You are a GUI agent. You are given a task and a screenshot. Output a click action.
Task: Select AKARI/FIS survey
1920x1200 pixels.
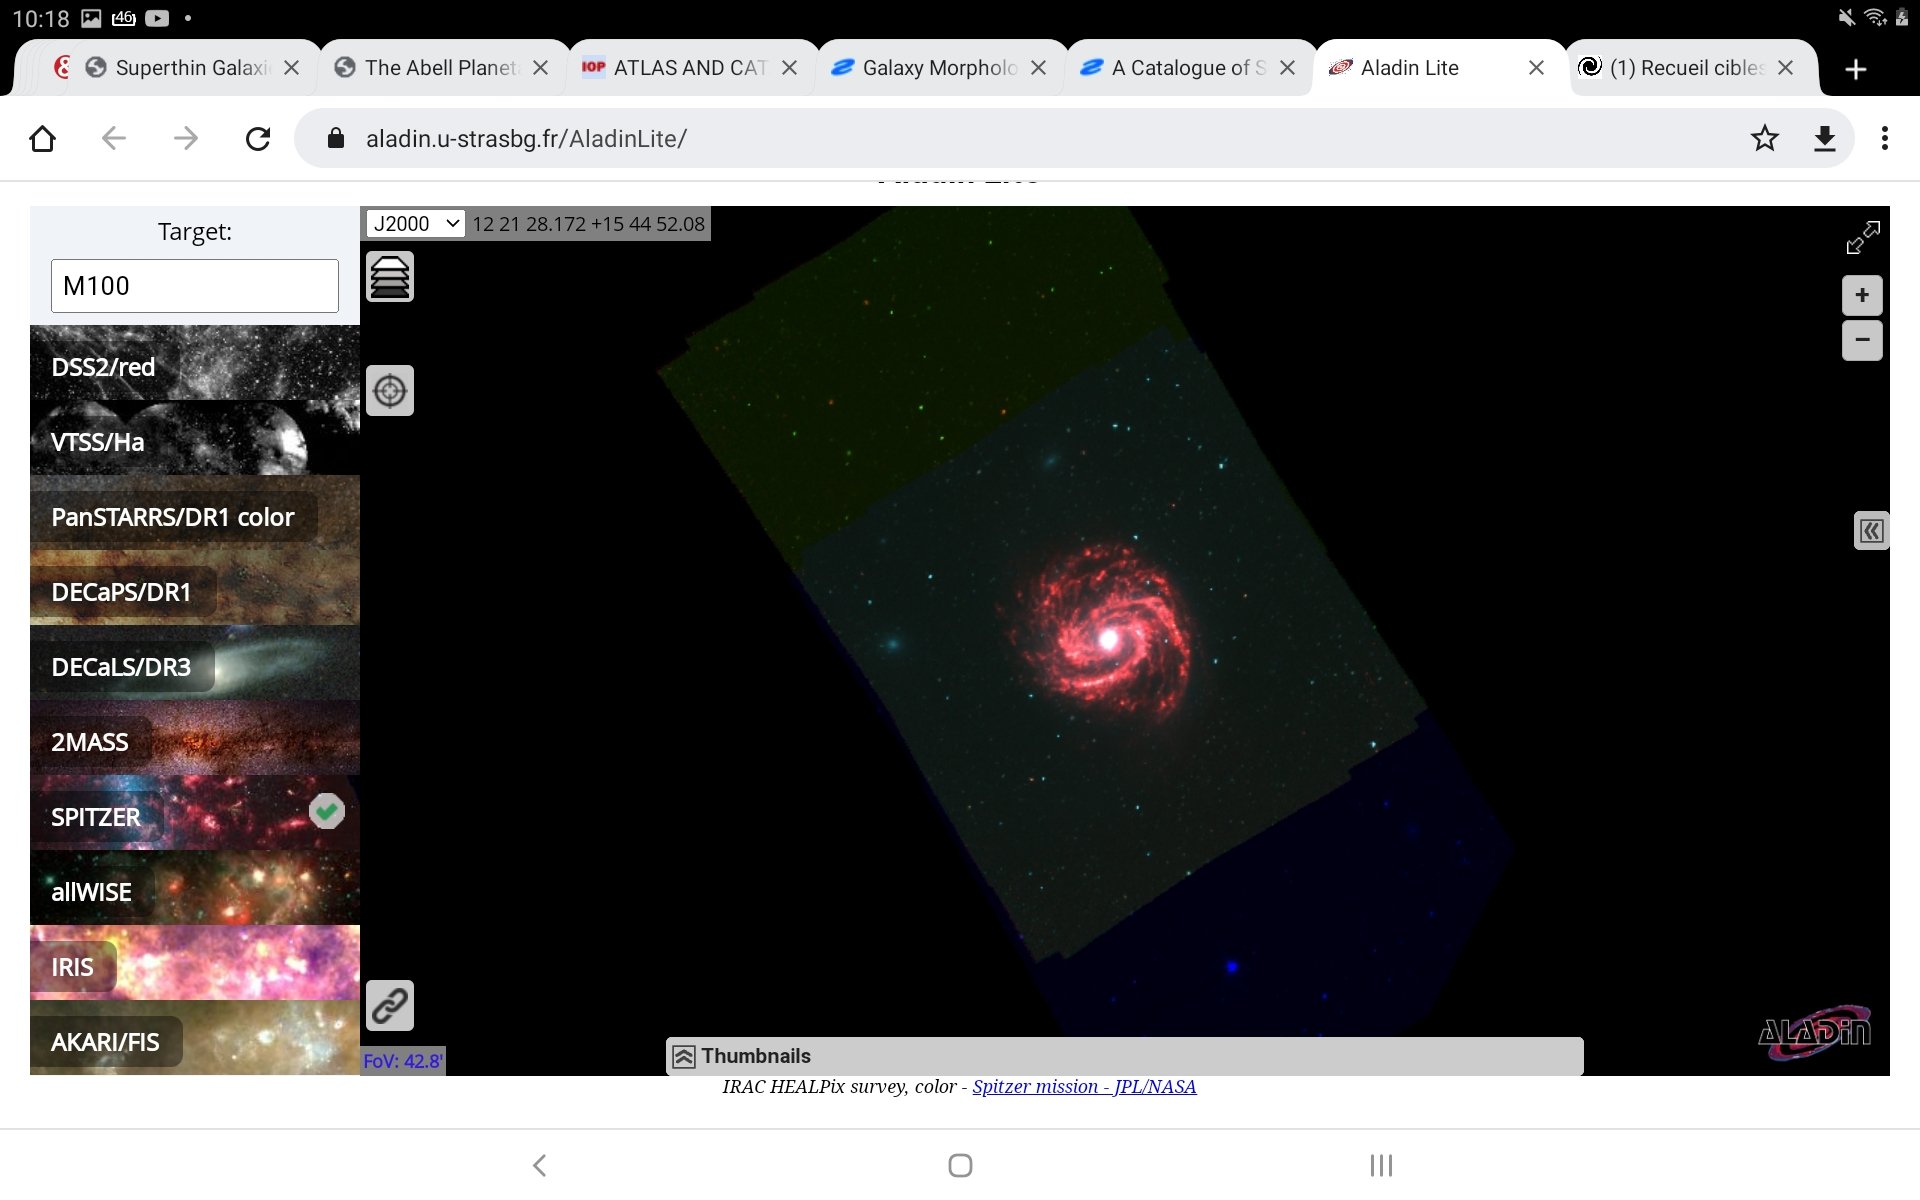[x=195, y=1038]
